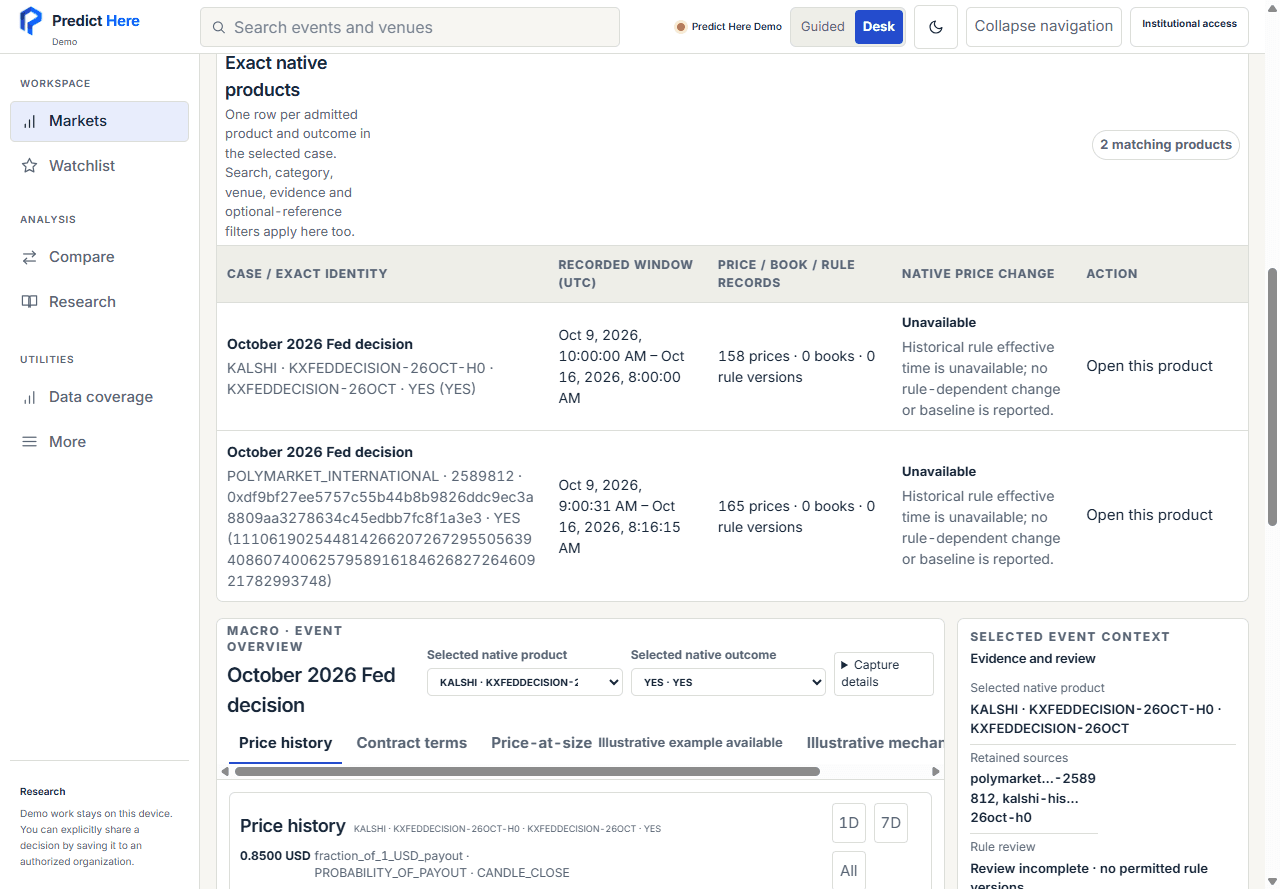
Task: Click the Markets bar chart icon
Action: (x=30, y=121)
